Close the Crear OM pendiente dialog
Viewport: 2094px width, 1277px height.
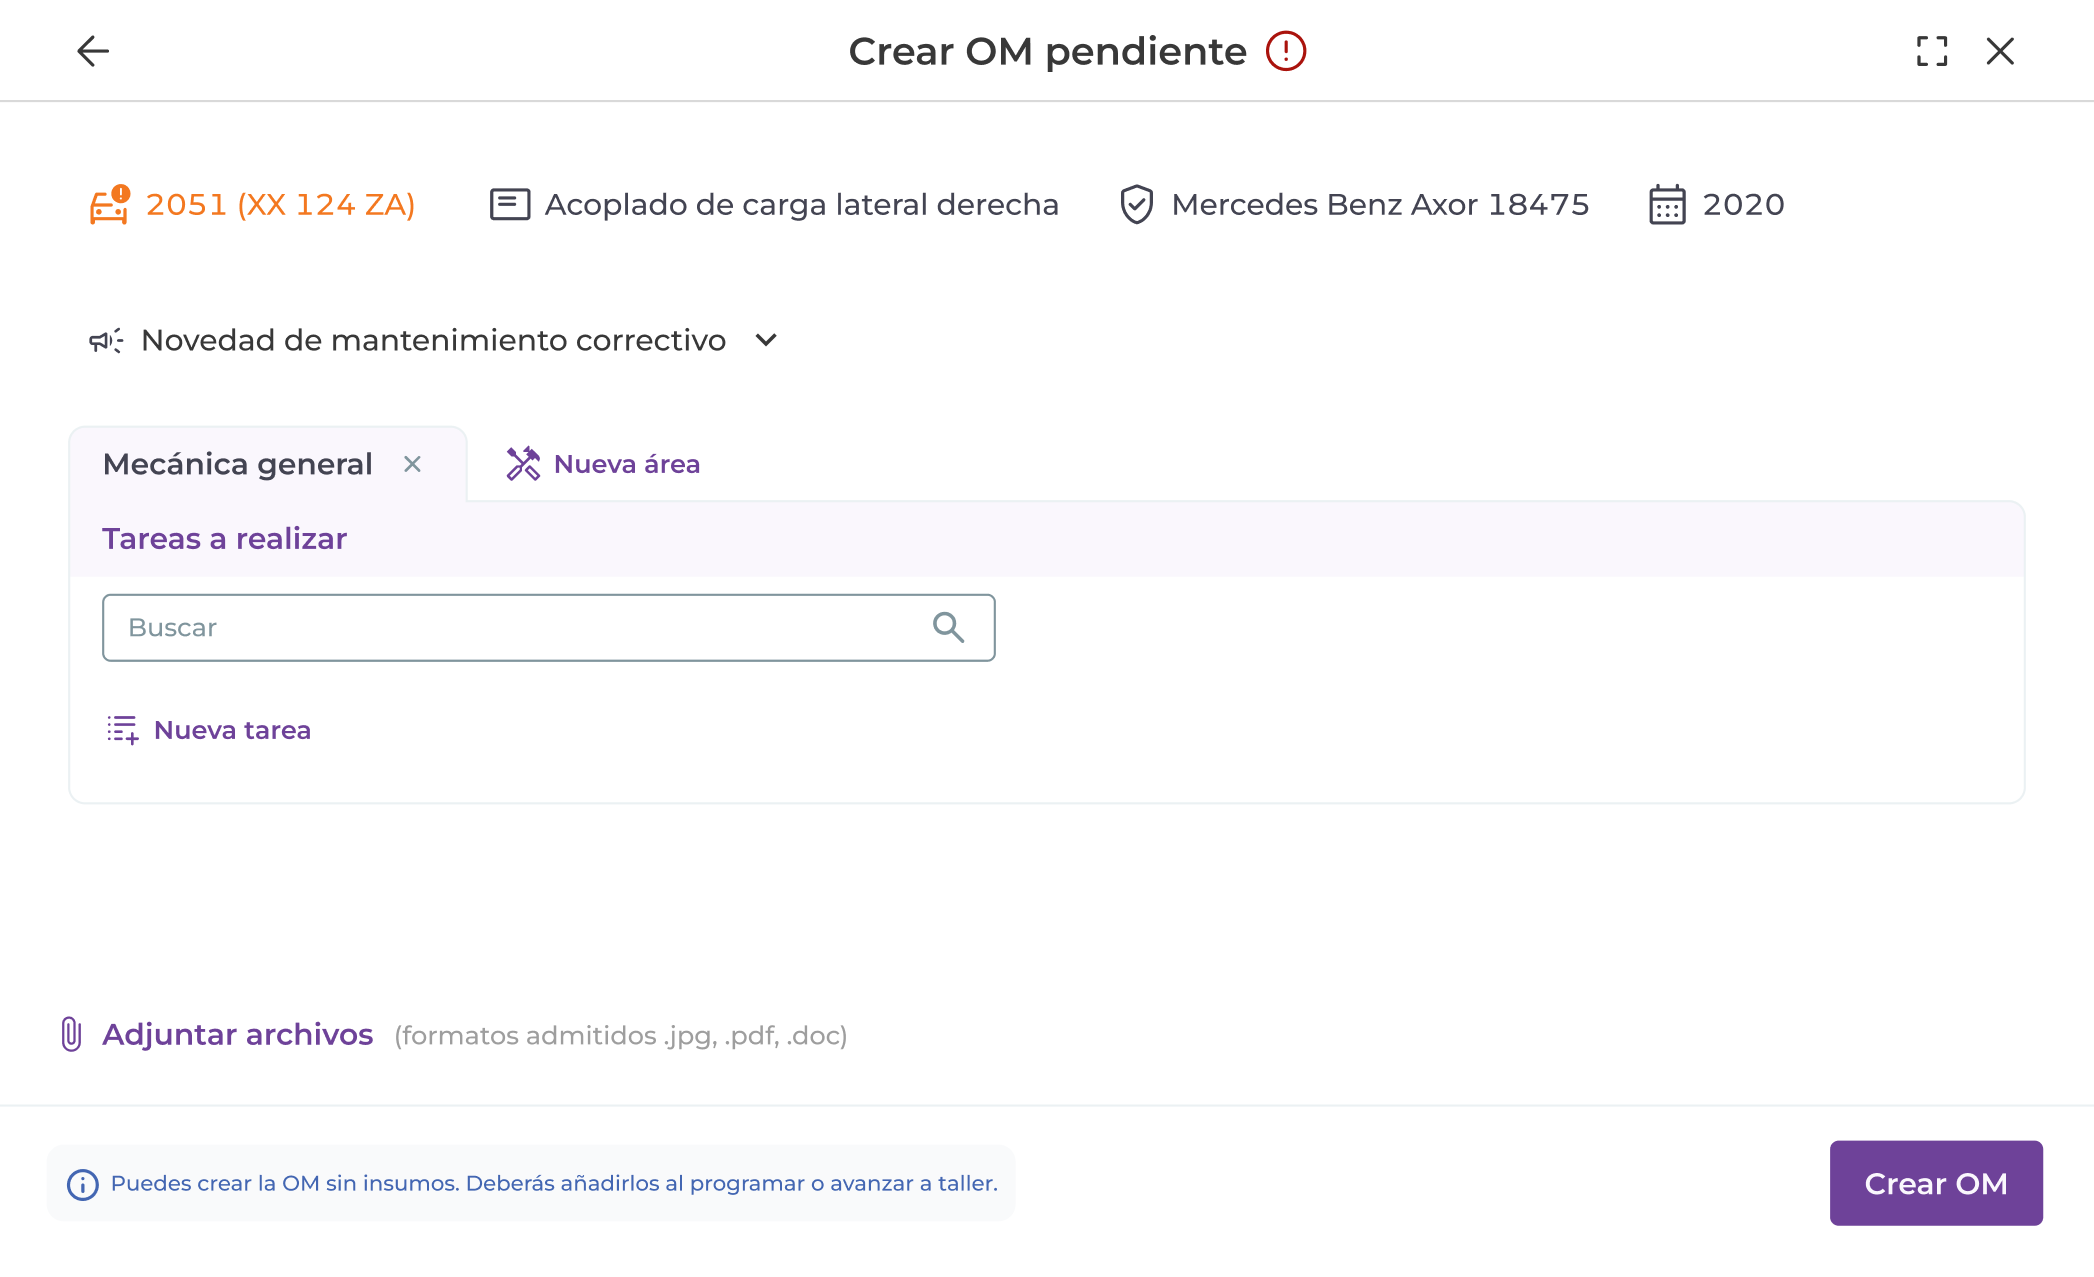pyautogui.click(x=2000, y=51)
